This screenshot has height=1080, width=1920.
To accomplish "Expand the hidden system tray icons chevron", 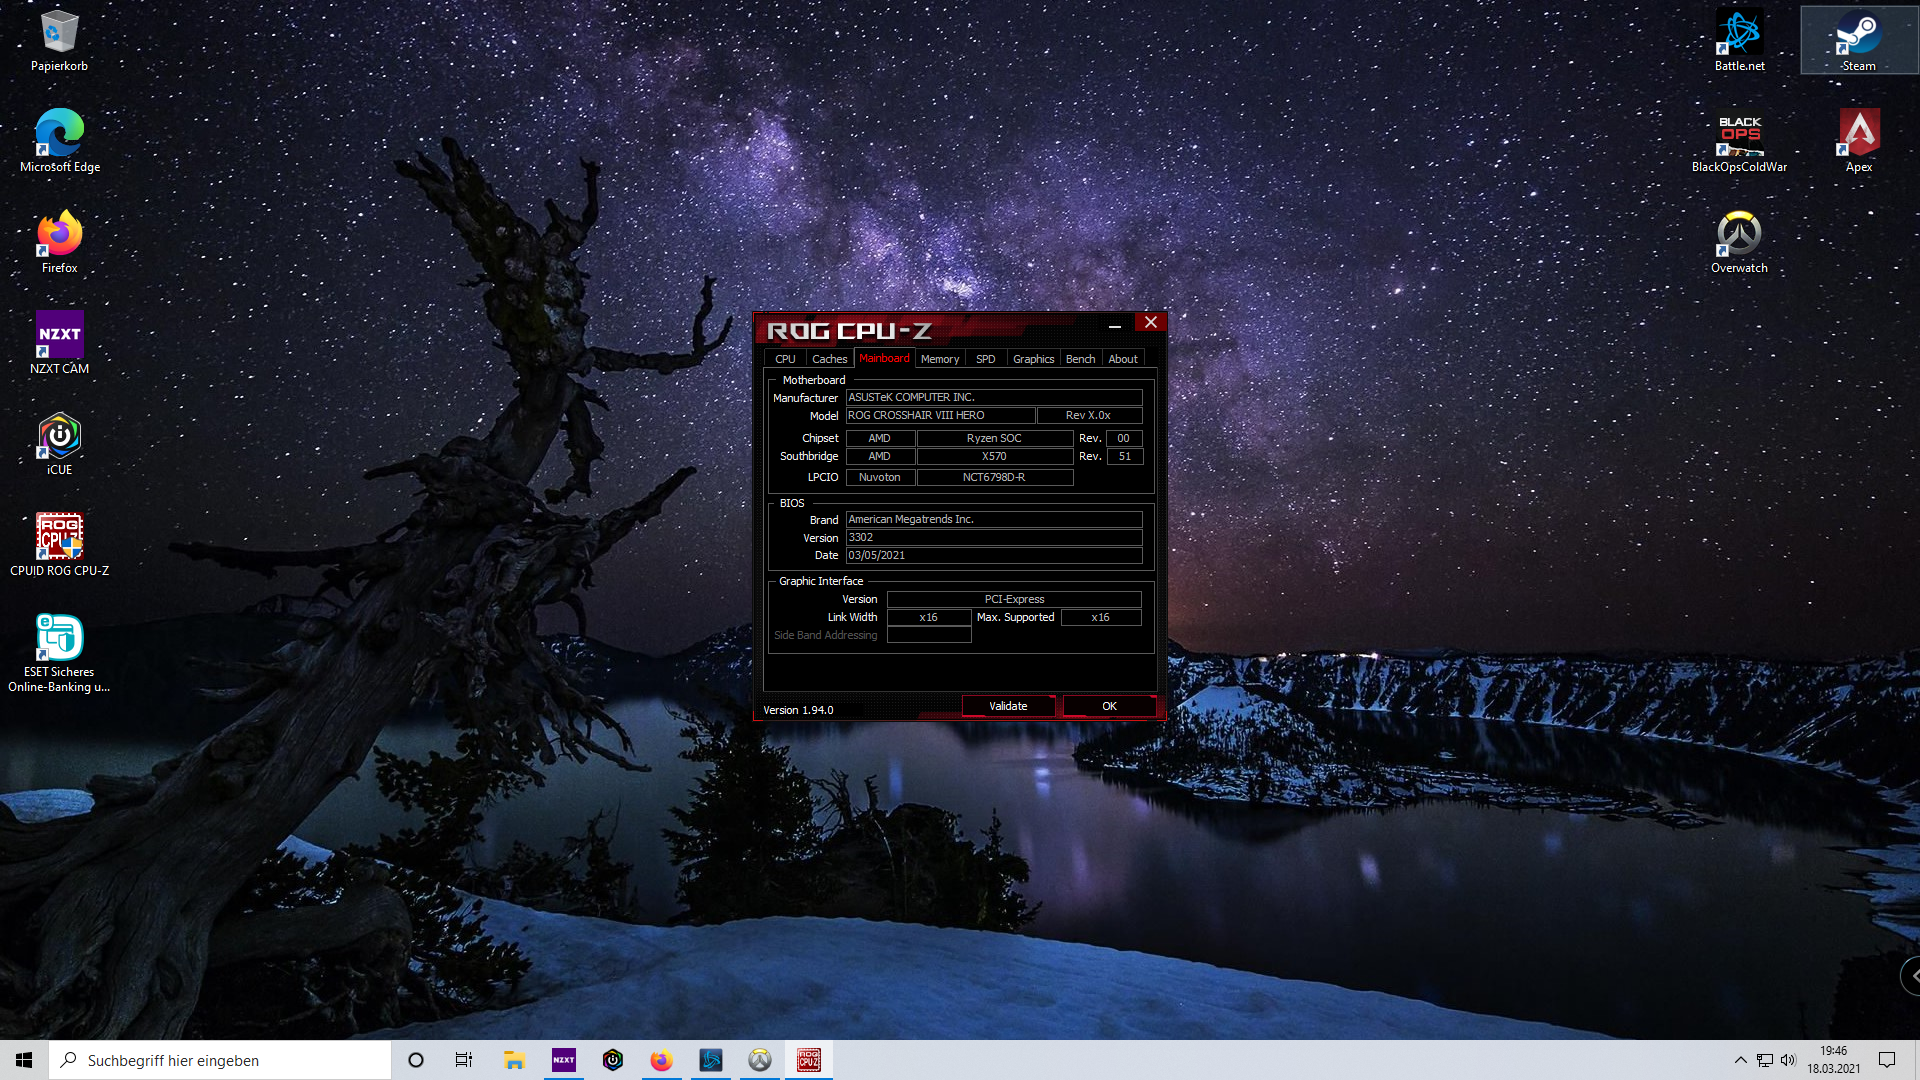I will tap(1740, 1060).
